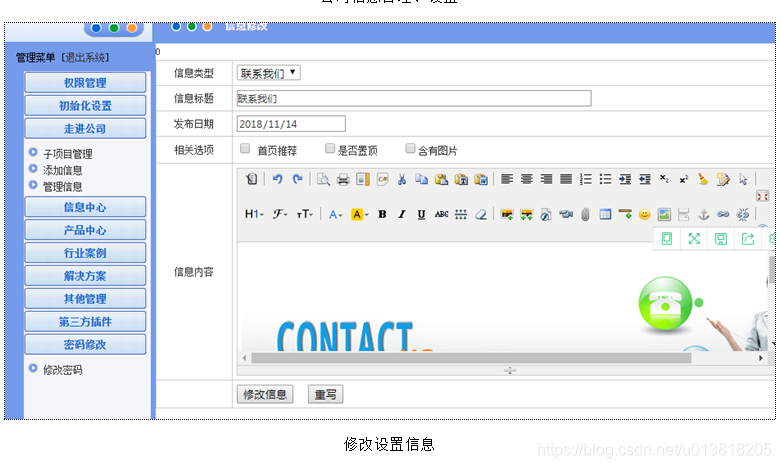Open the 子项目管理 link
The image size is (781, 468).
[x=68, y=154]
